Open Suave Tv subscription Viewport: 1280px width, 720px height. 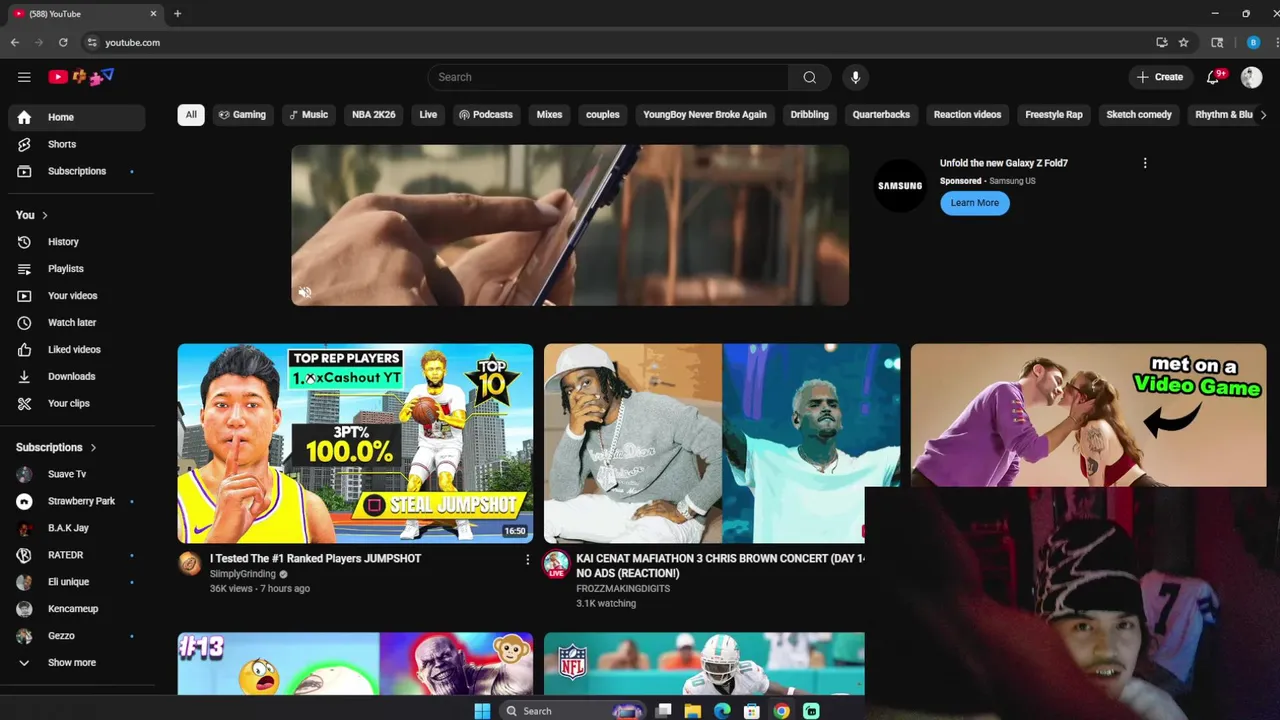(x=77, y=474)
